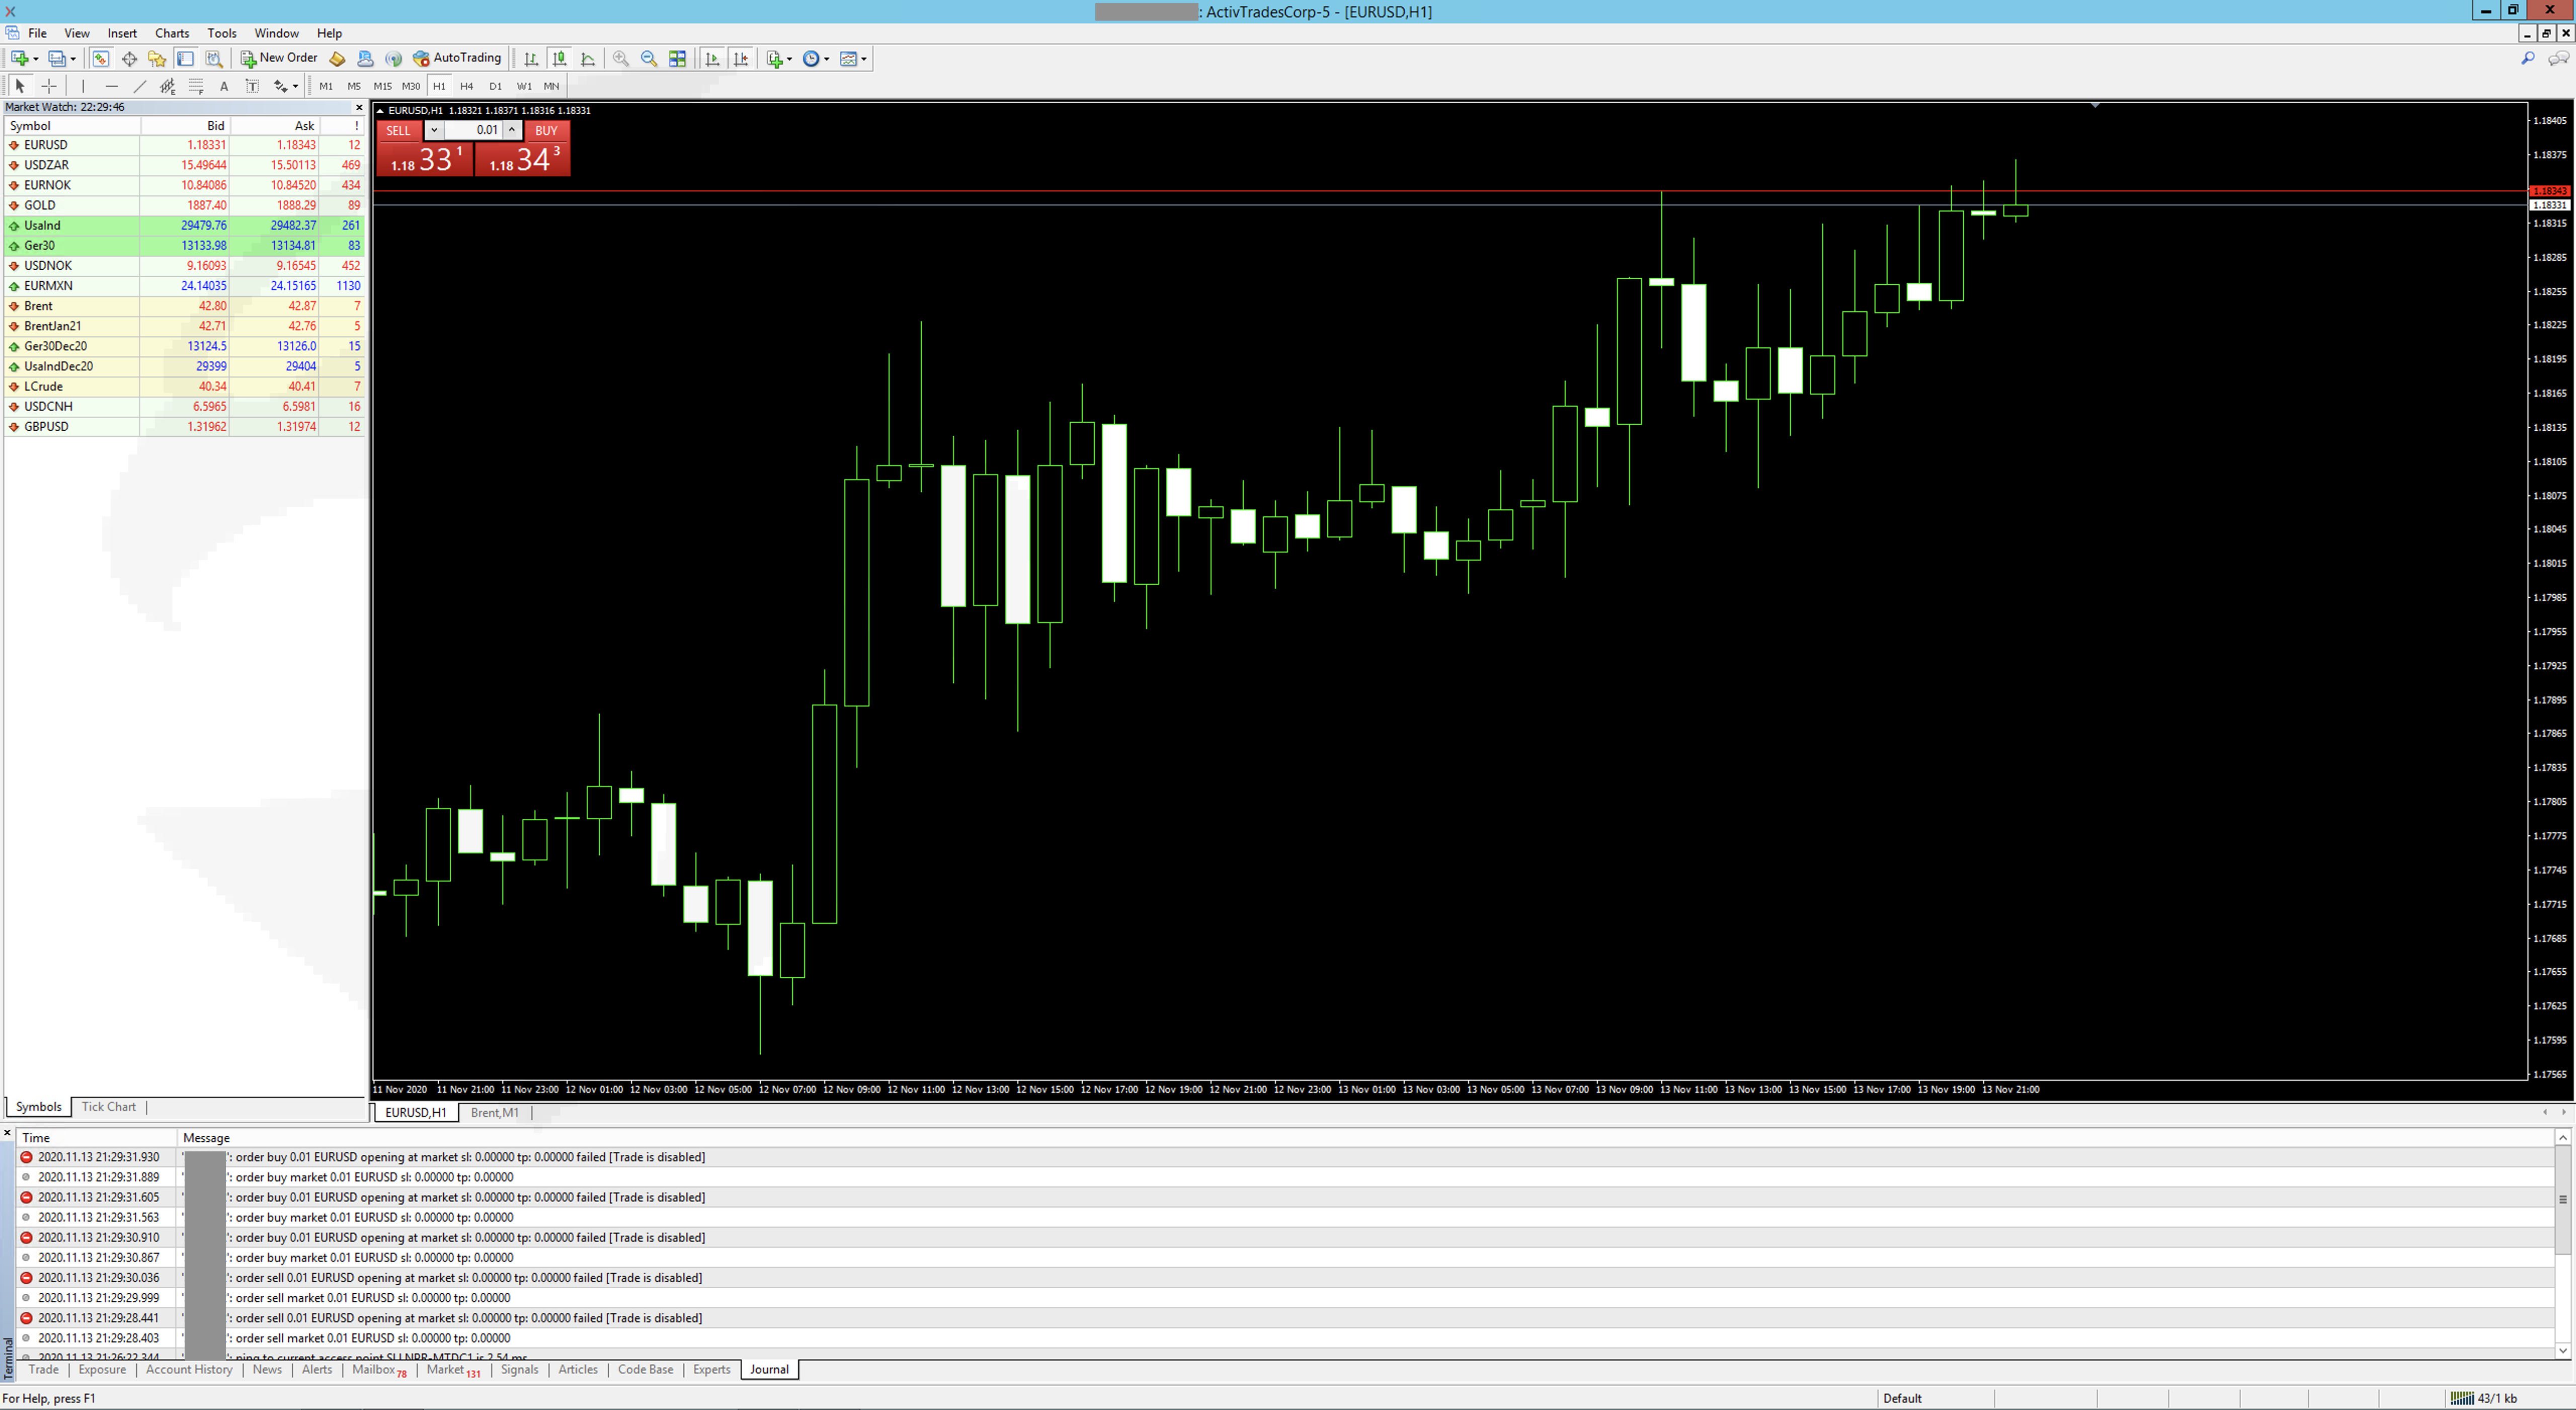Zoom out of the chart
2576x1410 pixels.
pos(649,59)
